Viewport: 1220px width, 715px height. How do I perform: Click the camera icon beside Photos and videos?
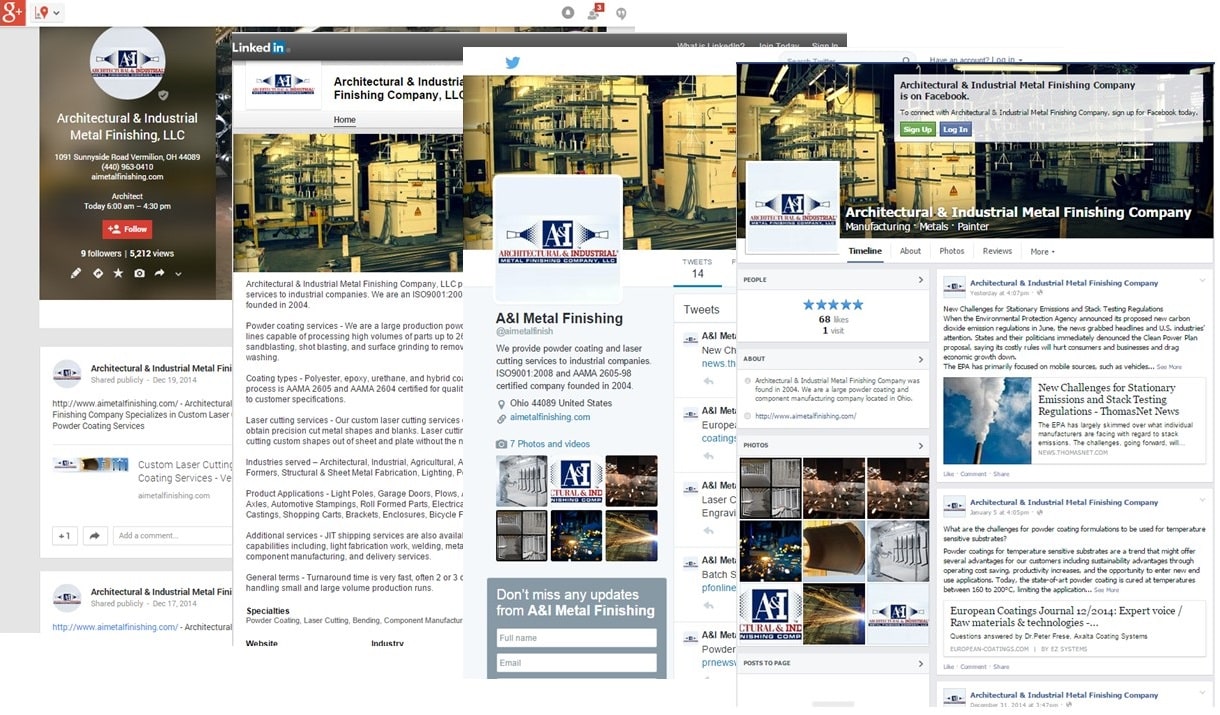pyautogui.click(x=501, y=444)
